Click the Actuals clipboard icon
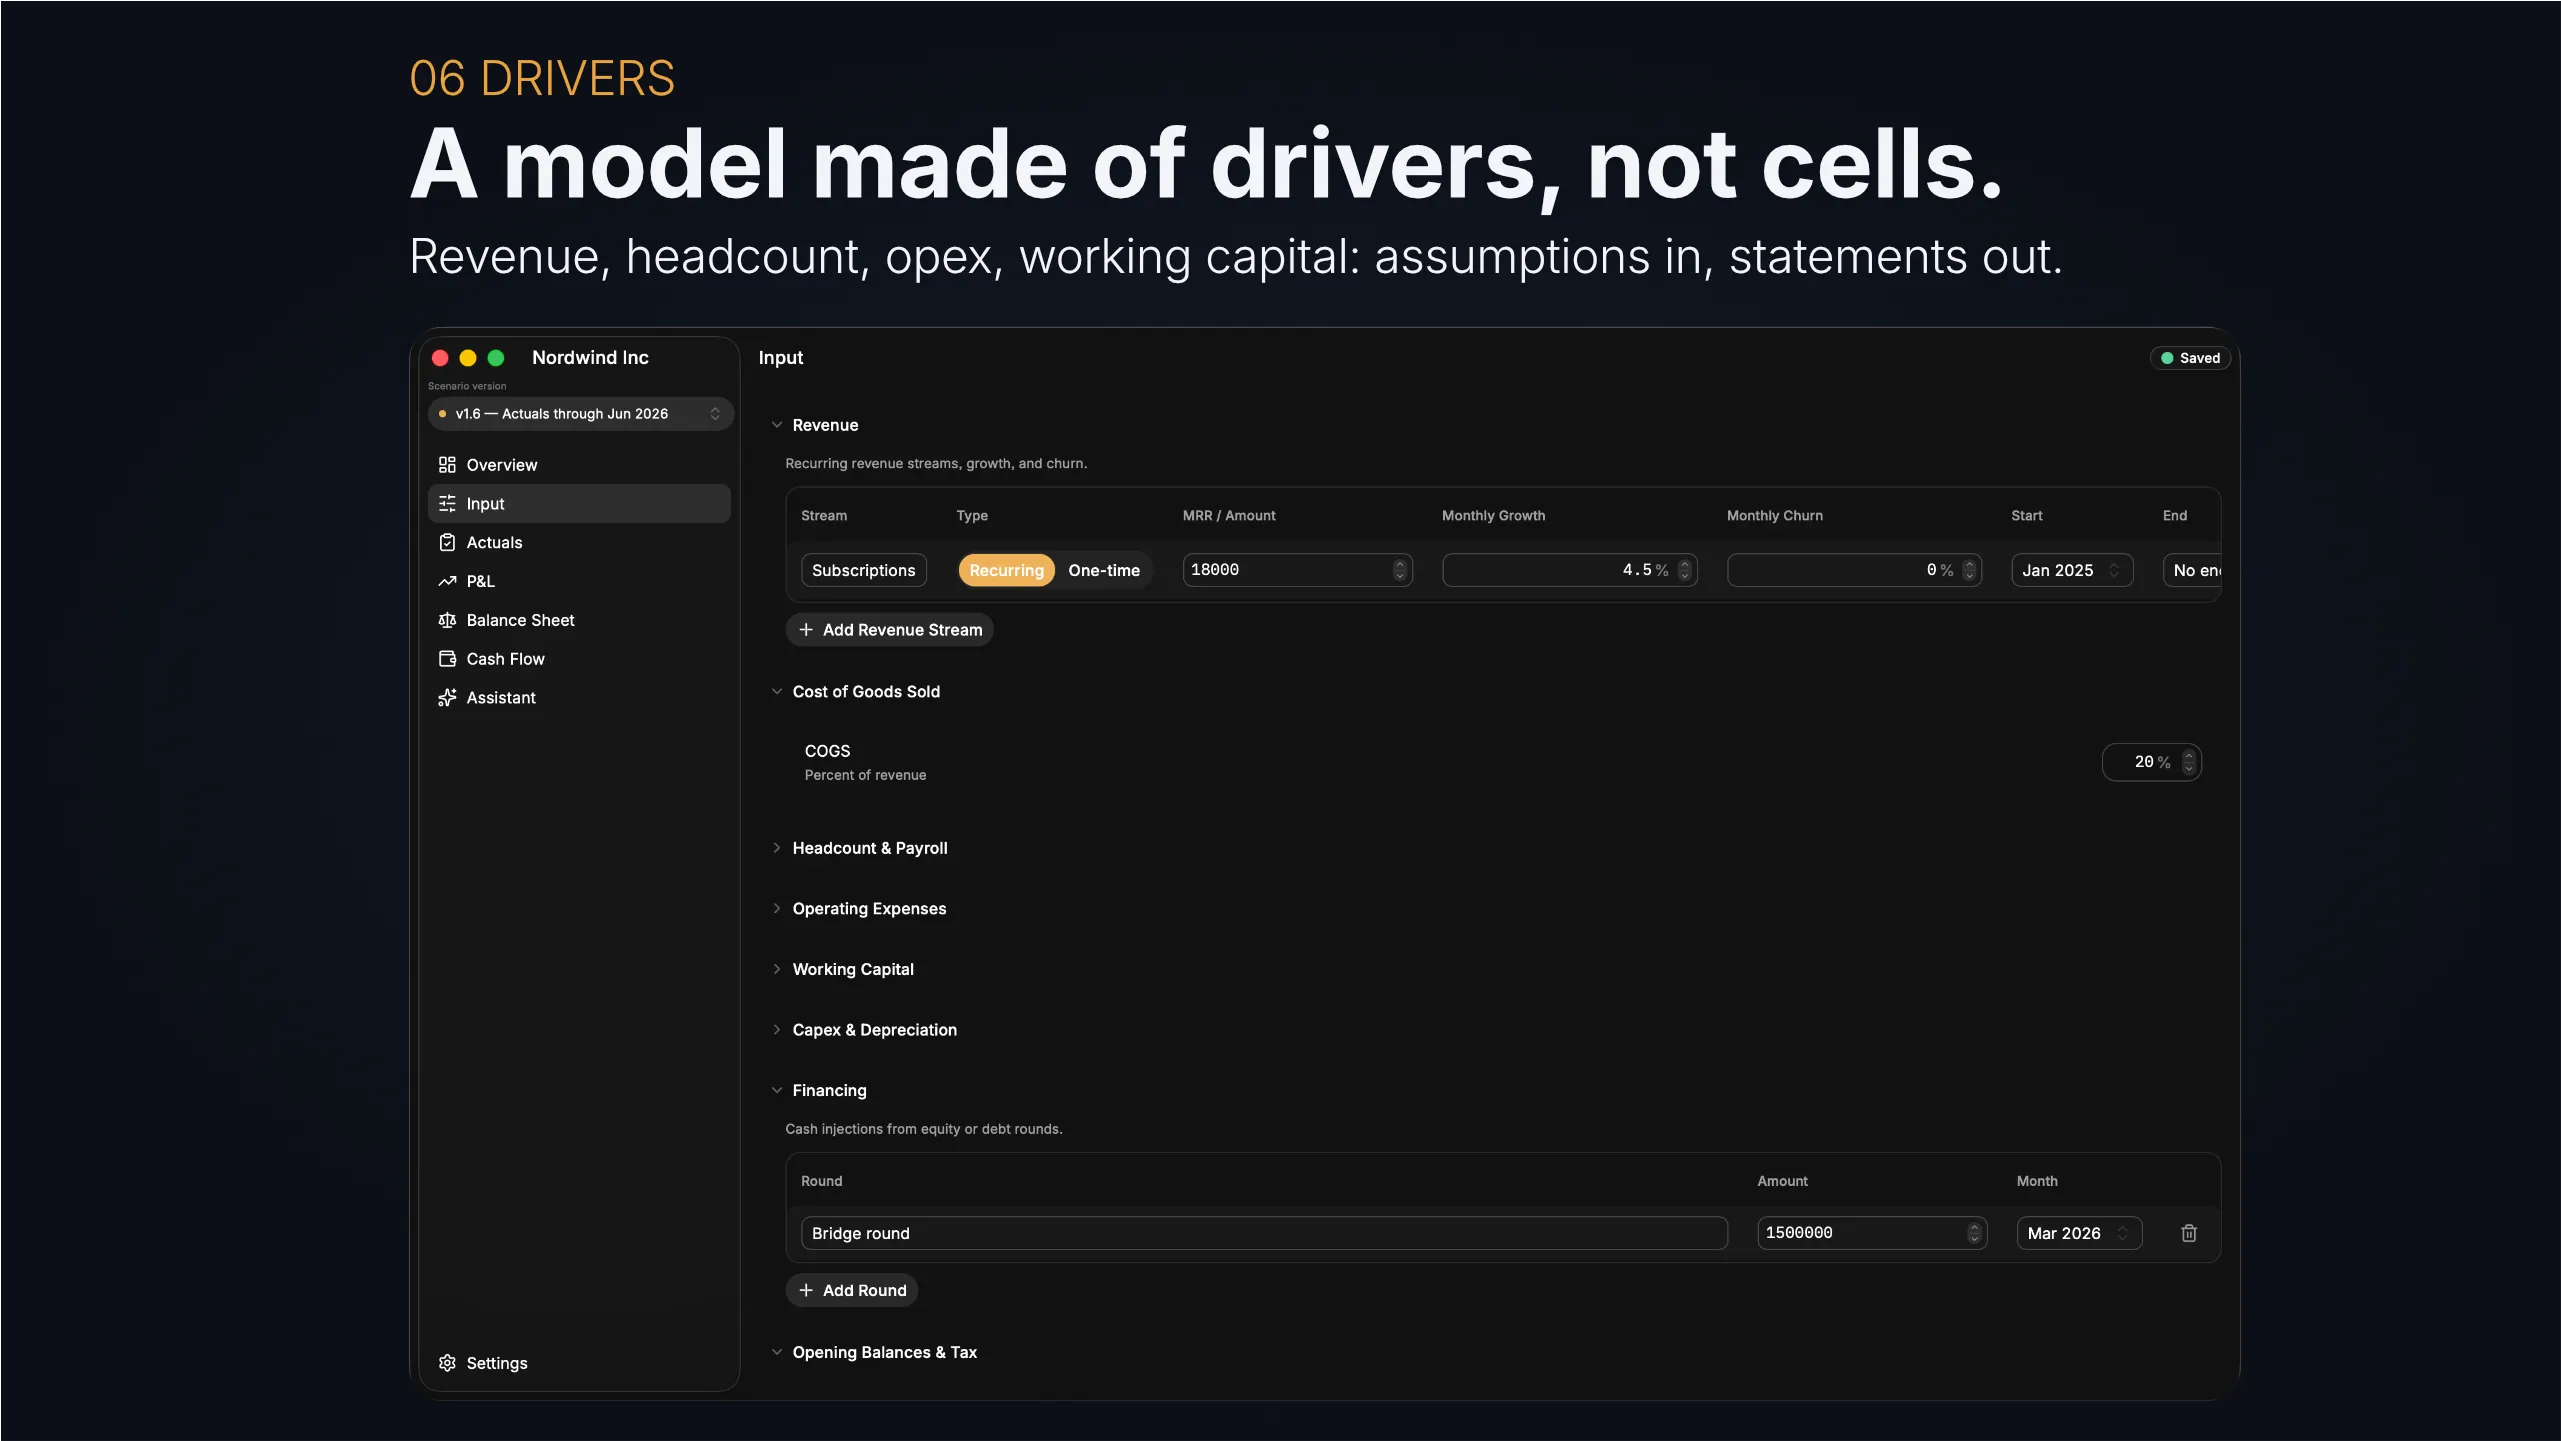The height and width of the screenshot is (1441, 2561). point(447,543)
